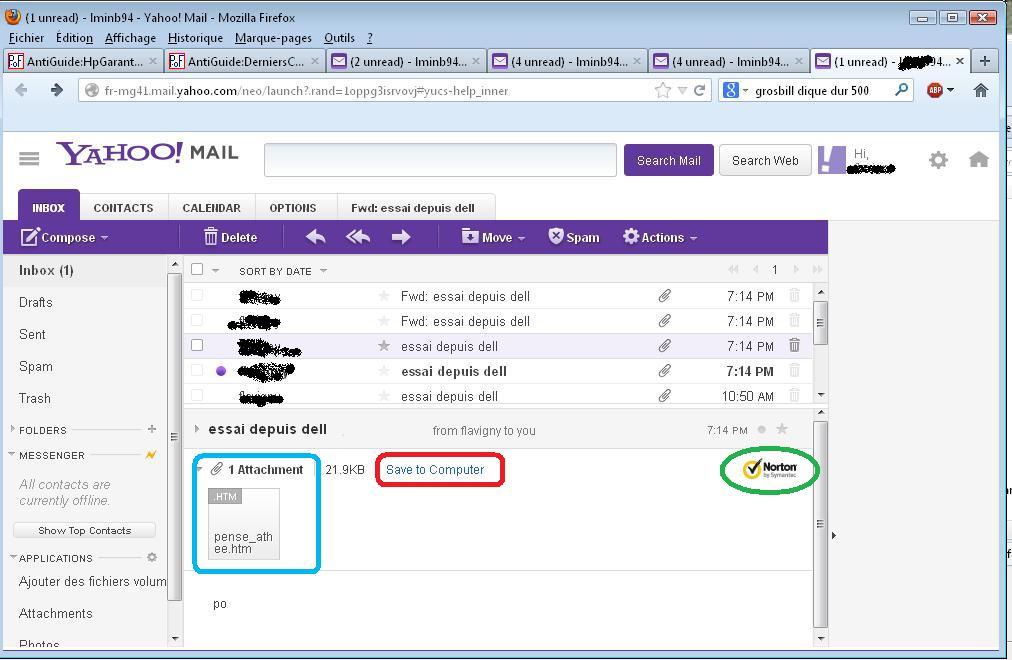Open the Fichier menu
Image resolution: width=1012 pixels, height=660 pixels.
26,38
